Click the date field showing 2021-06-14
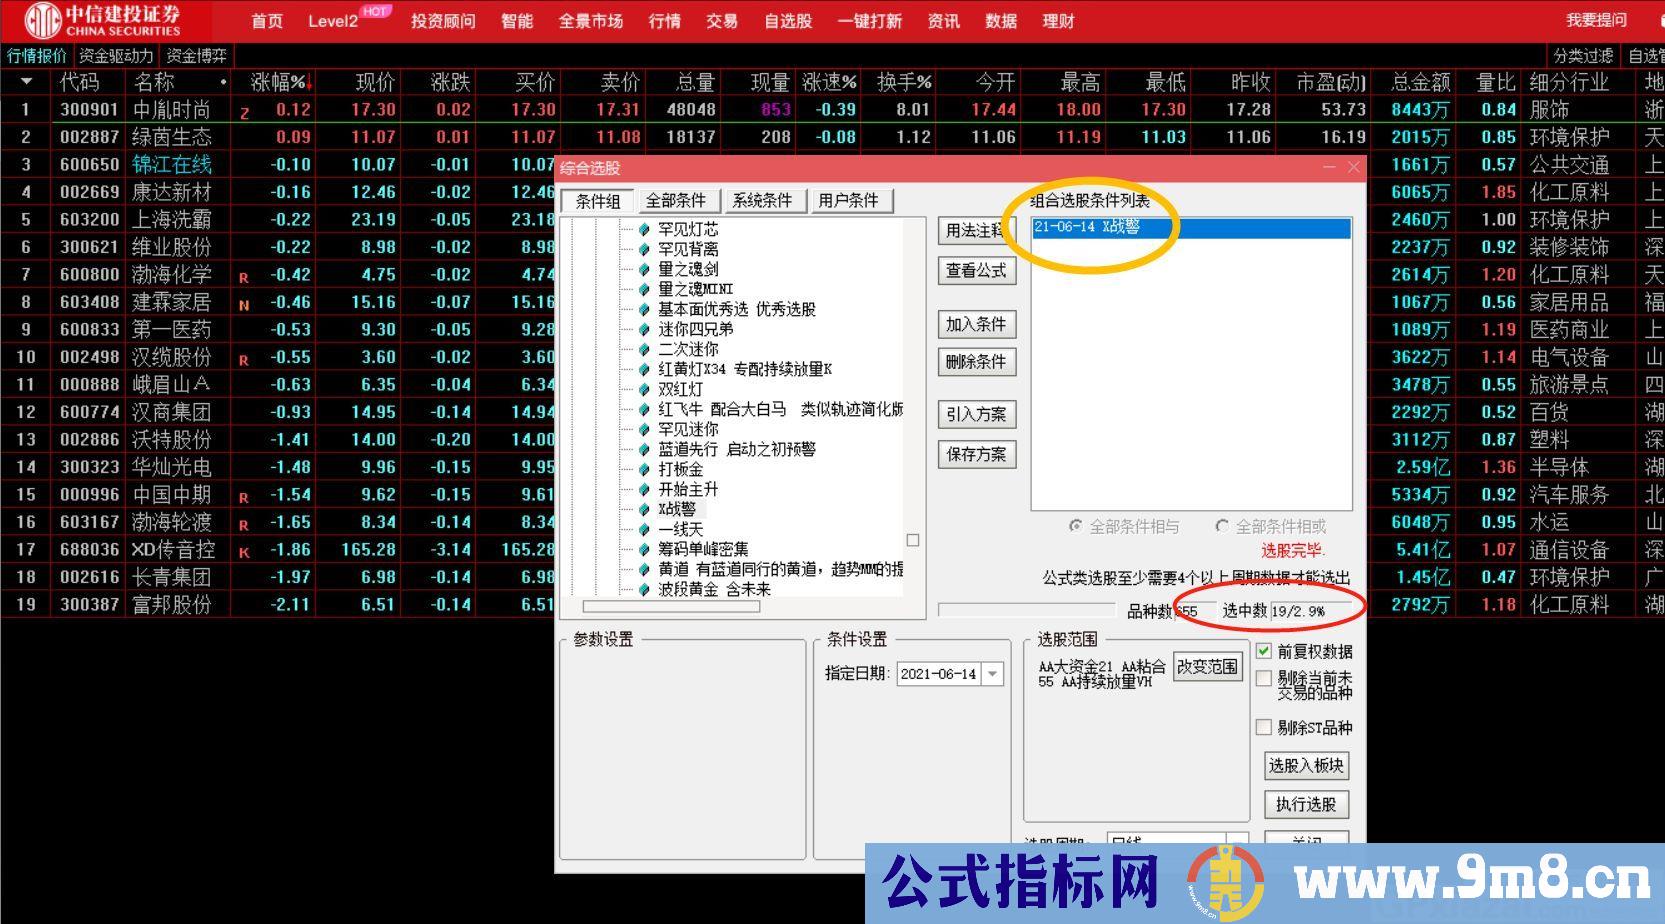1665x924 pixels. pos(939,674)
